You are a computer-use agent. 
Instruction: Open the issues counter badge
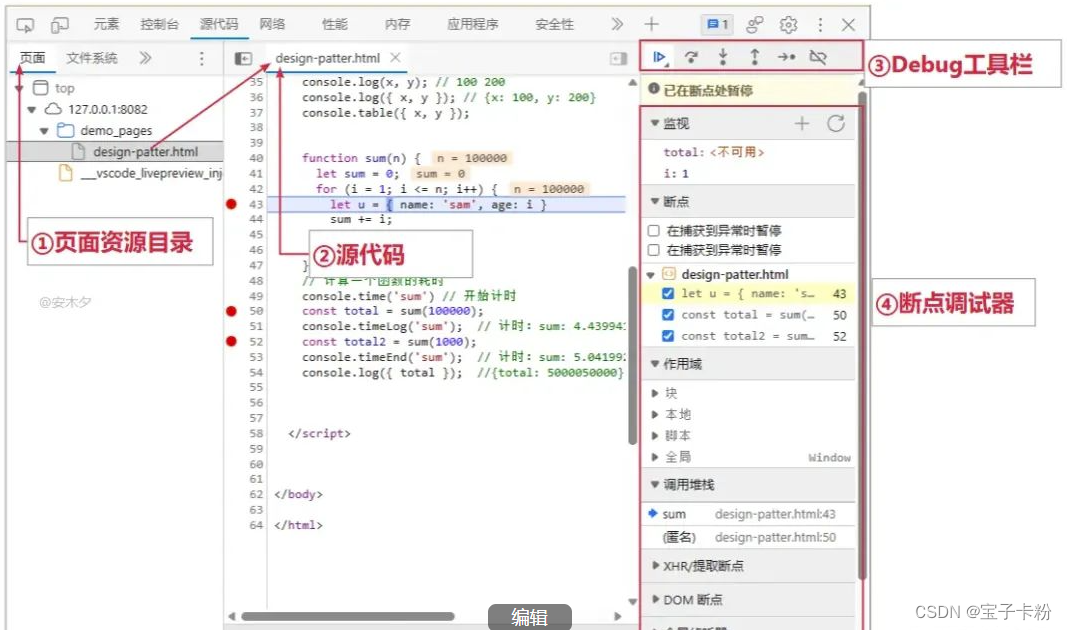[717, 24]
